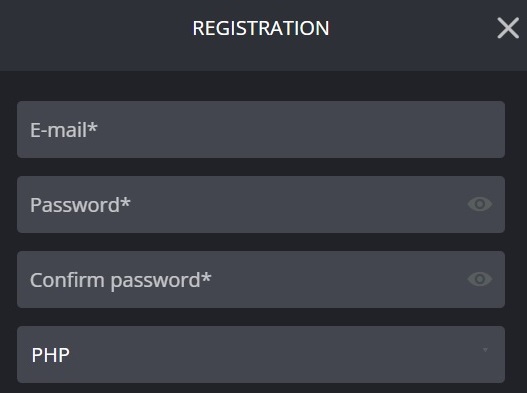Show the Password field's hidden characters
Viewport: 527px width, 393px height.
(x=480, y=204)
